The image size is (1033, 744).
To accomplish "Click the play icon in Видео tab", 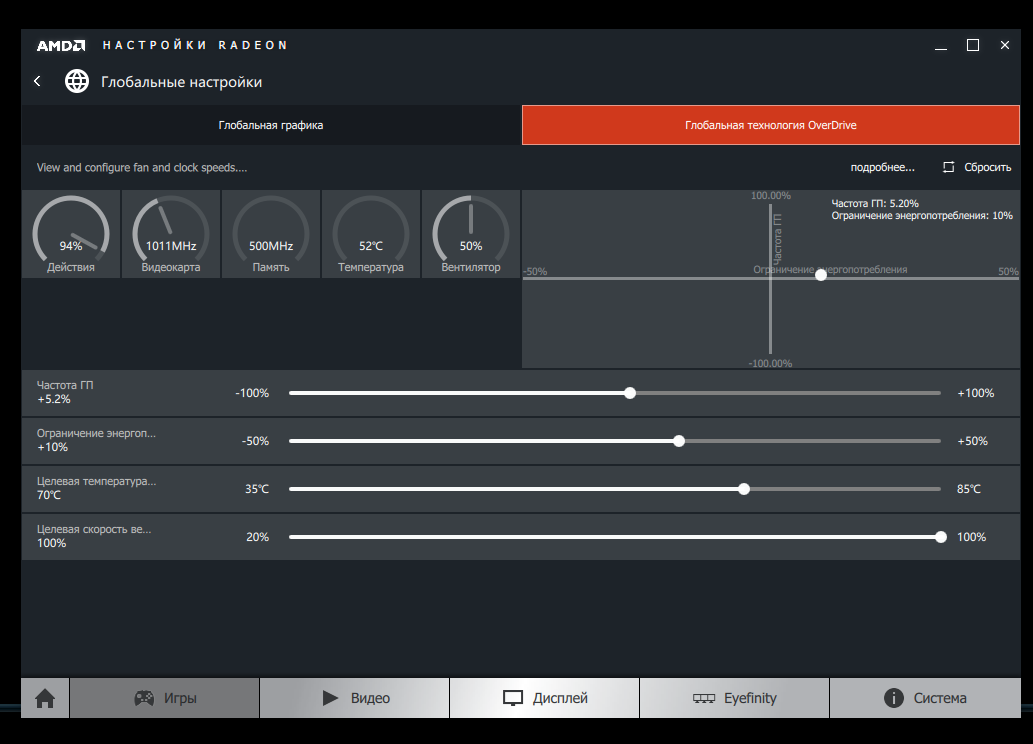I will [x=330, y=698].
